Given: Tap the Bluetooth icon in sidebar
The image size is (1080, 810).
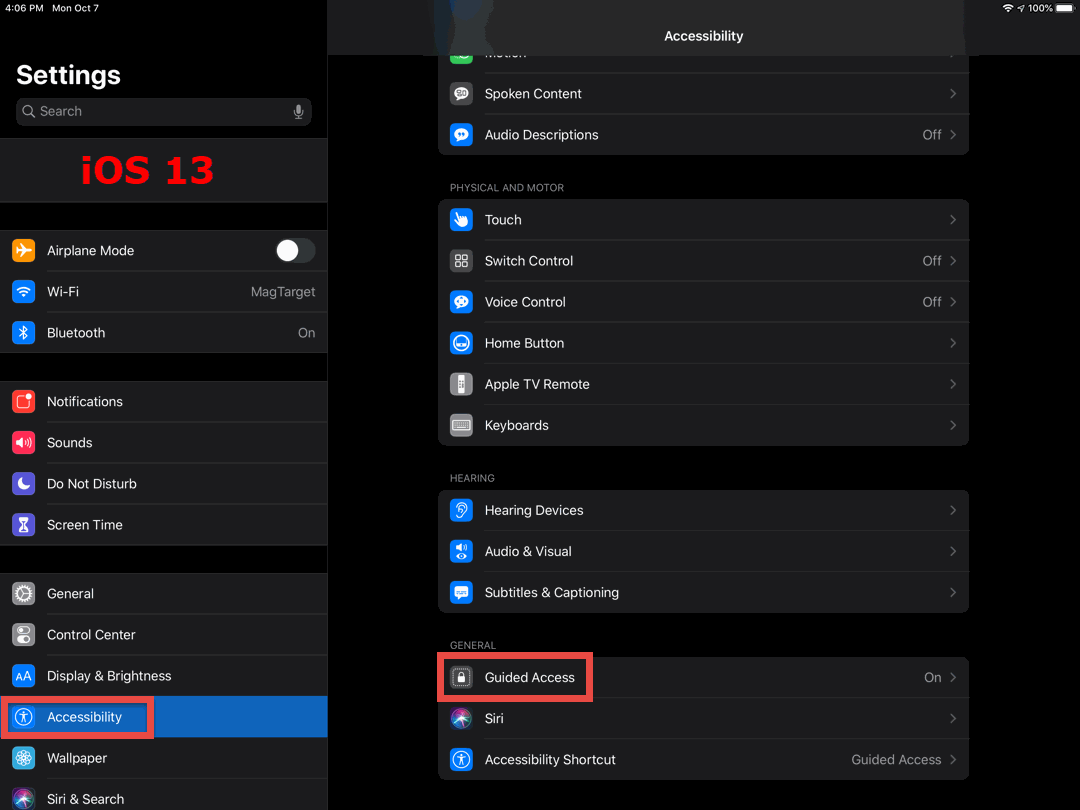Looking at the screenshot, I should [x=23, y=333].
